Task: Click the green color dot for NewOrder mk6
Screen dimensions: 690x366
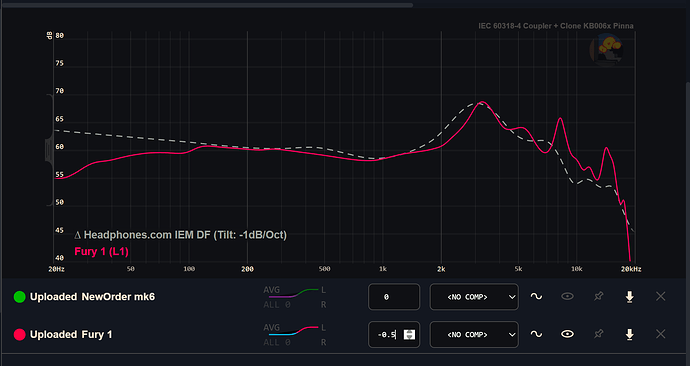Action: 19,297
